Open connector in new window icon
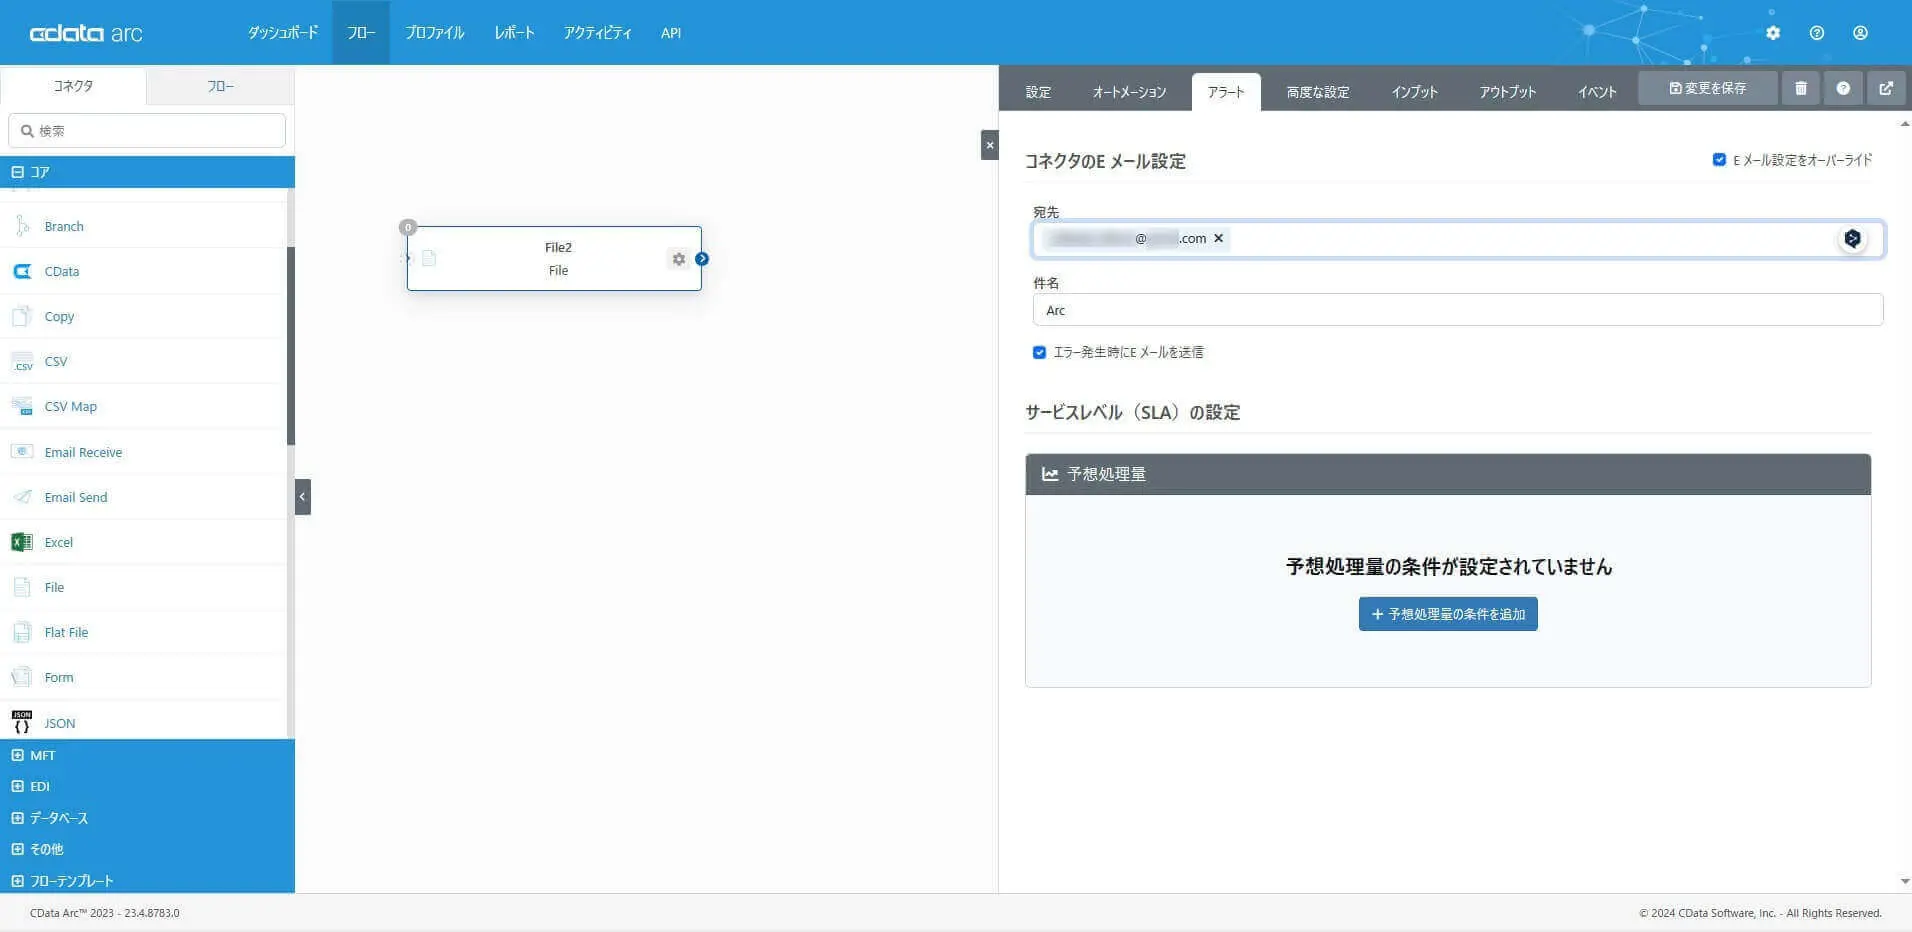The image size is (1912, 932). click(1886, 88)
